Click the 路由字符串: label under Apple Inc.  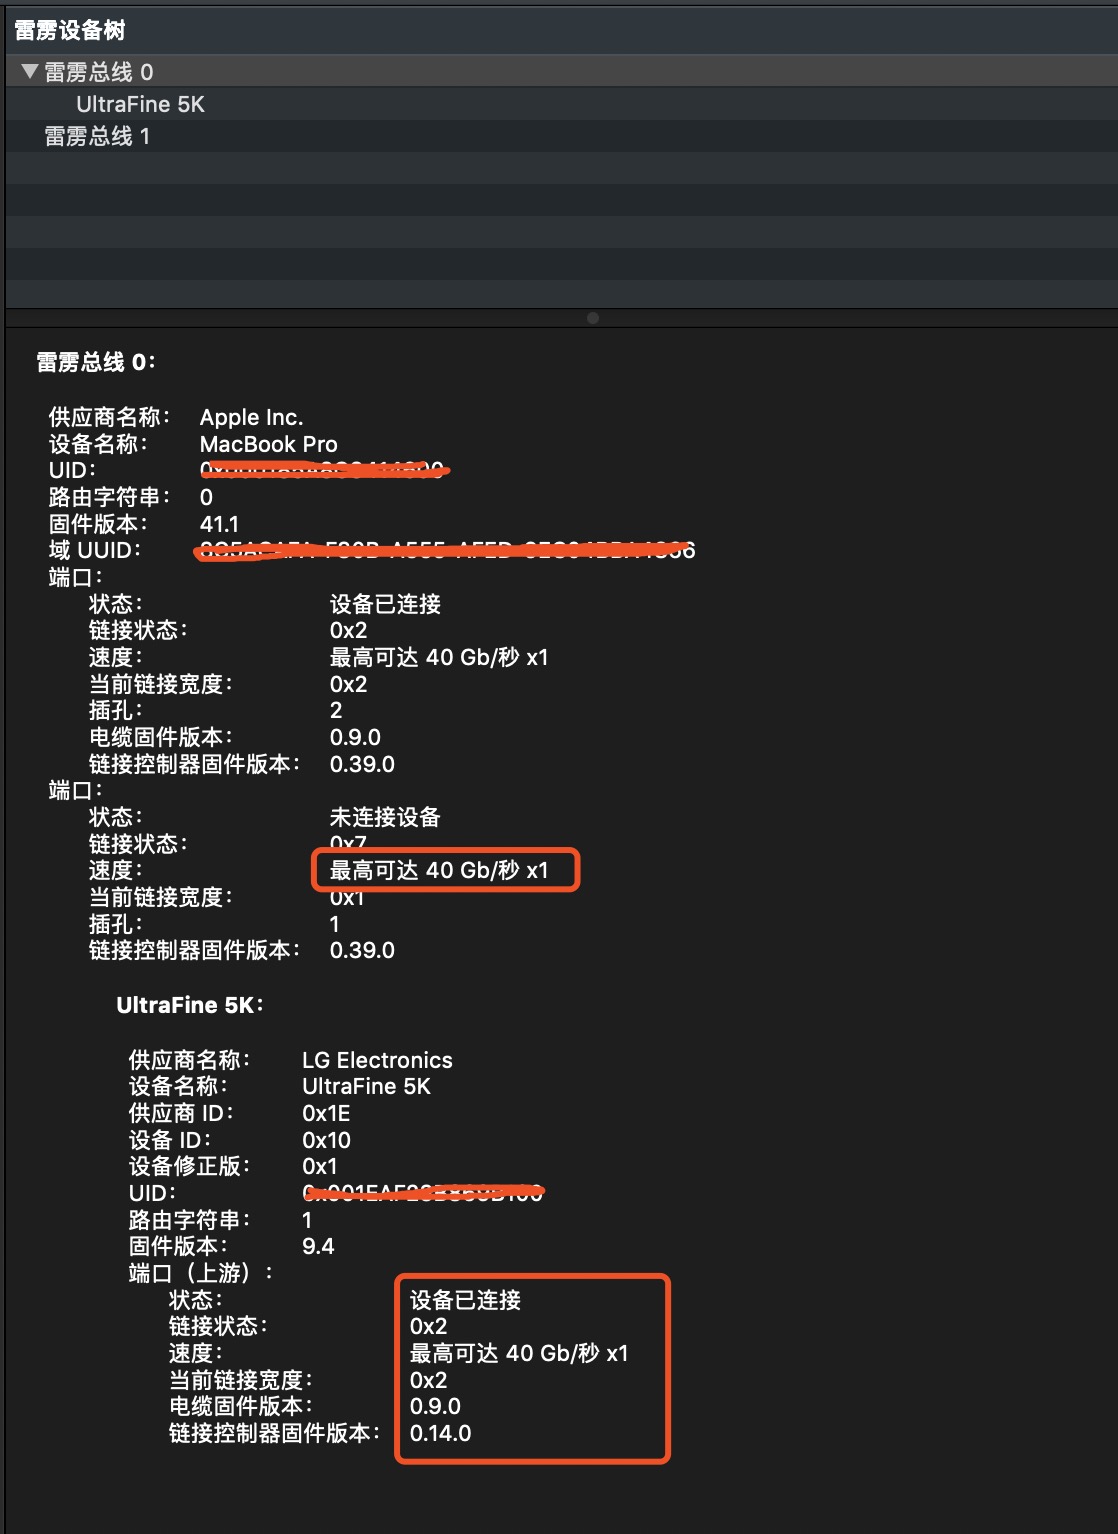pyautogui.click(x=109, y=497)
